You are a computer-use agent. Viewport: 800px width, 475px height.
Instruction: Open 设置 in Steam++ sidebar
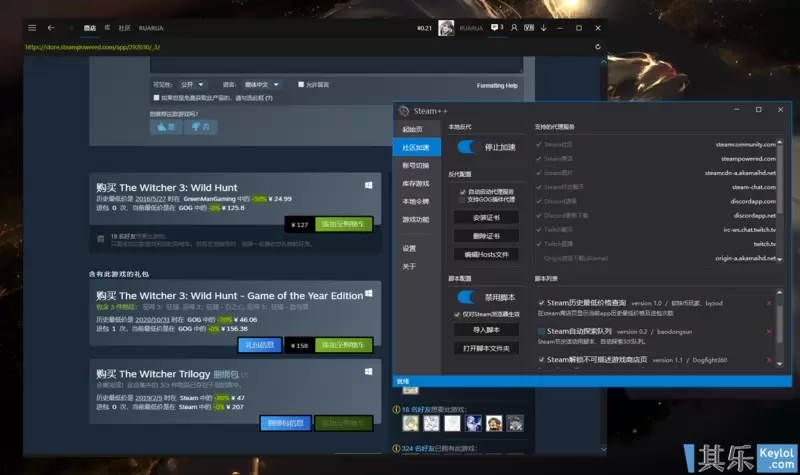coord(417,248)
